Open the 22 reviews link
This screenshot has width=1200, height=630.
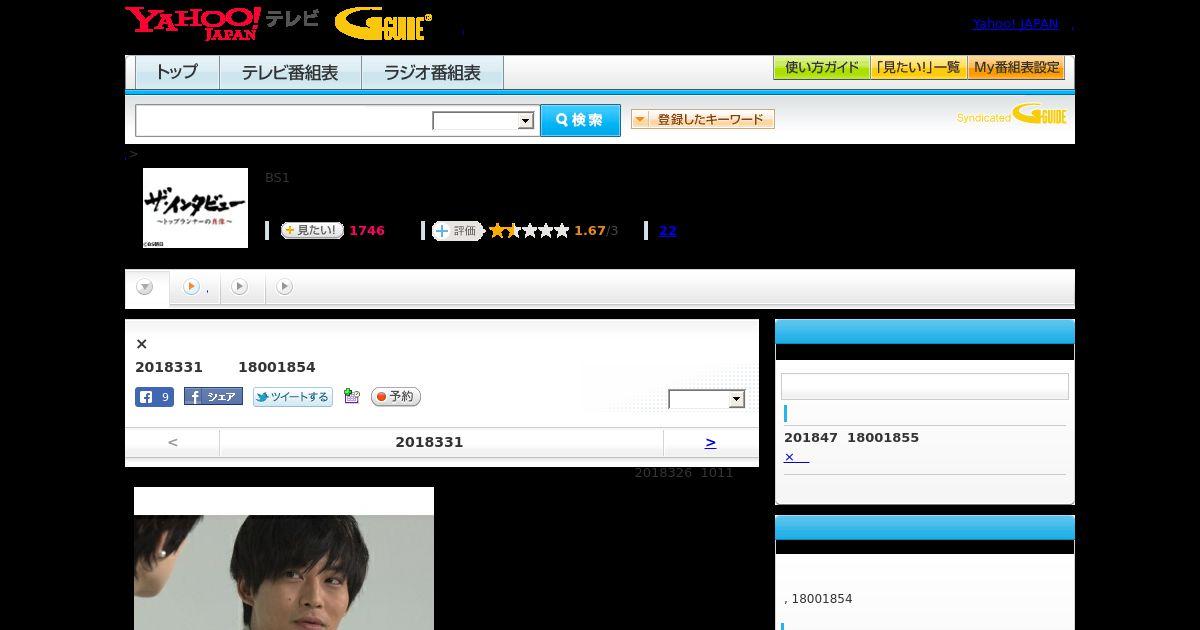click(667, 231)
